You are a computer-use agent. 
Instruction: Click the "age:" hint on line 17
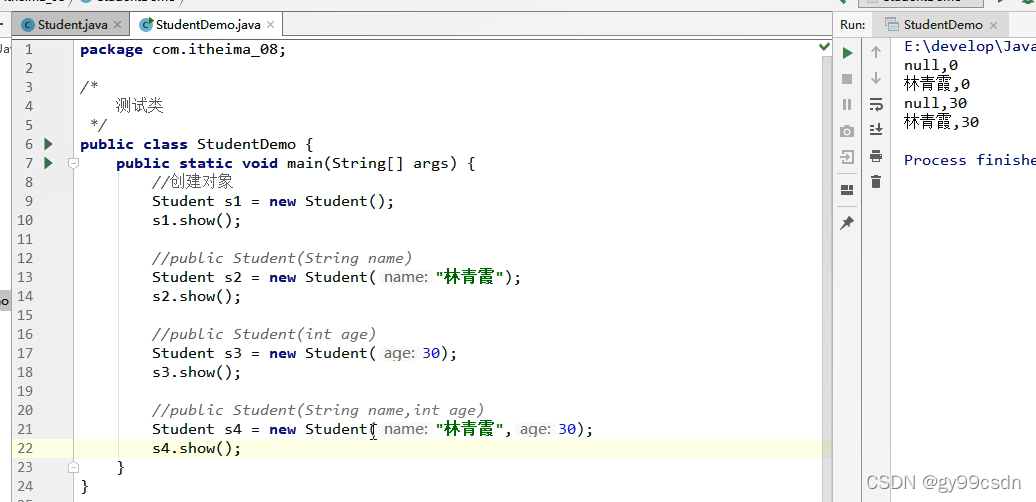399,353
